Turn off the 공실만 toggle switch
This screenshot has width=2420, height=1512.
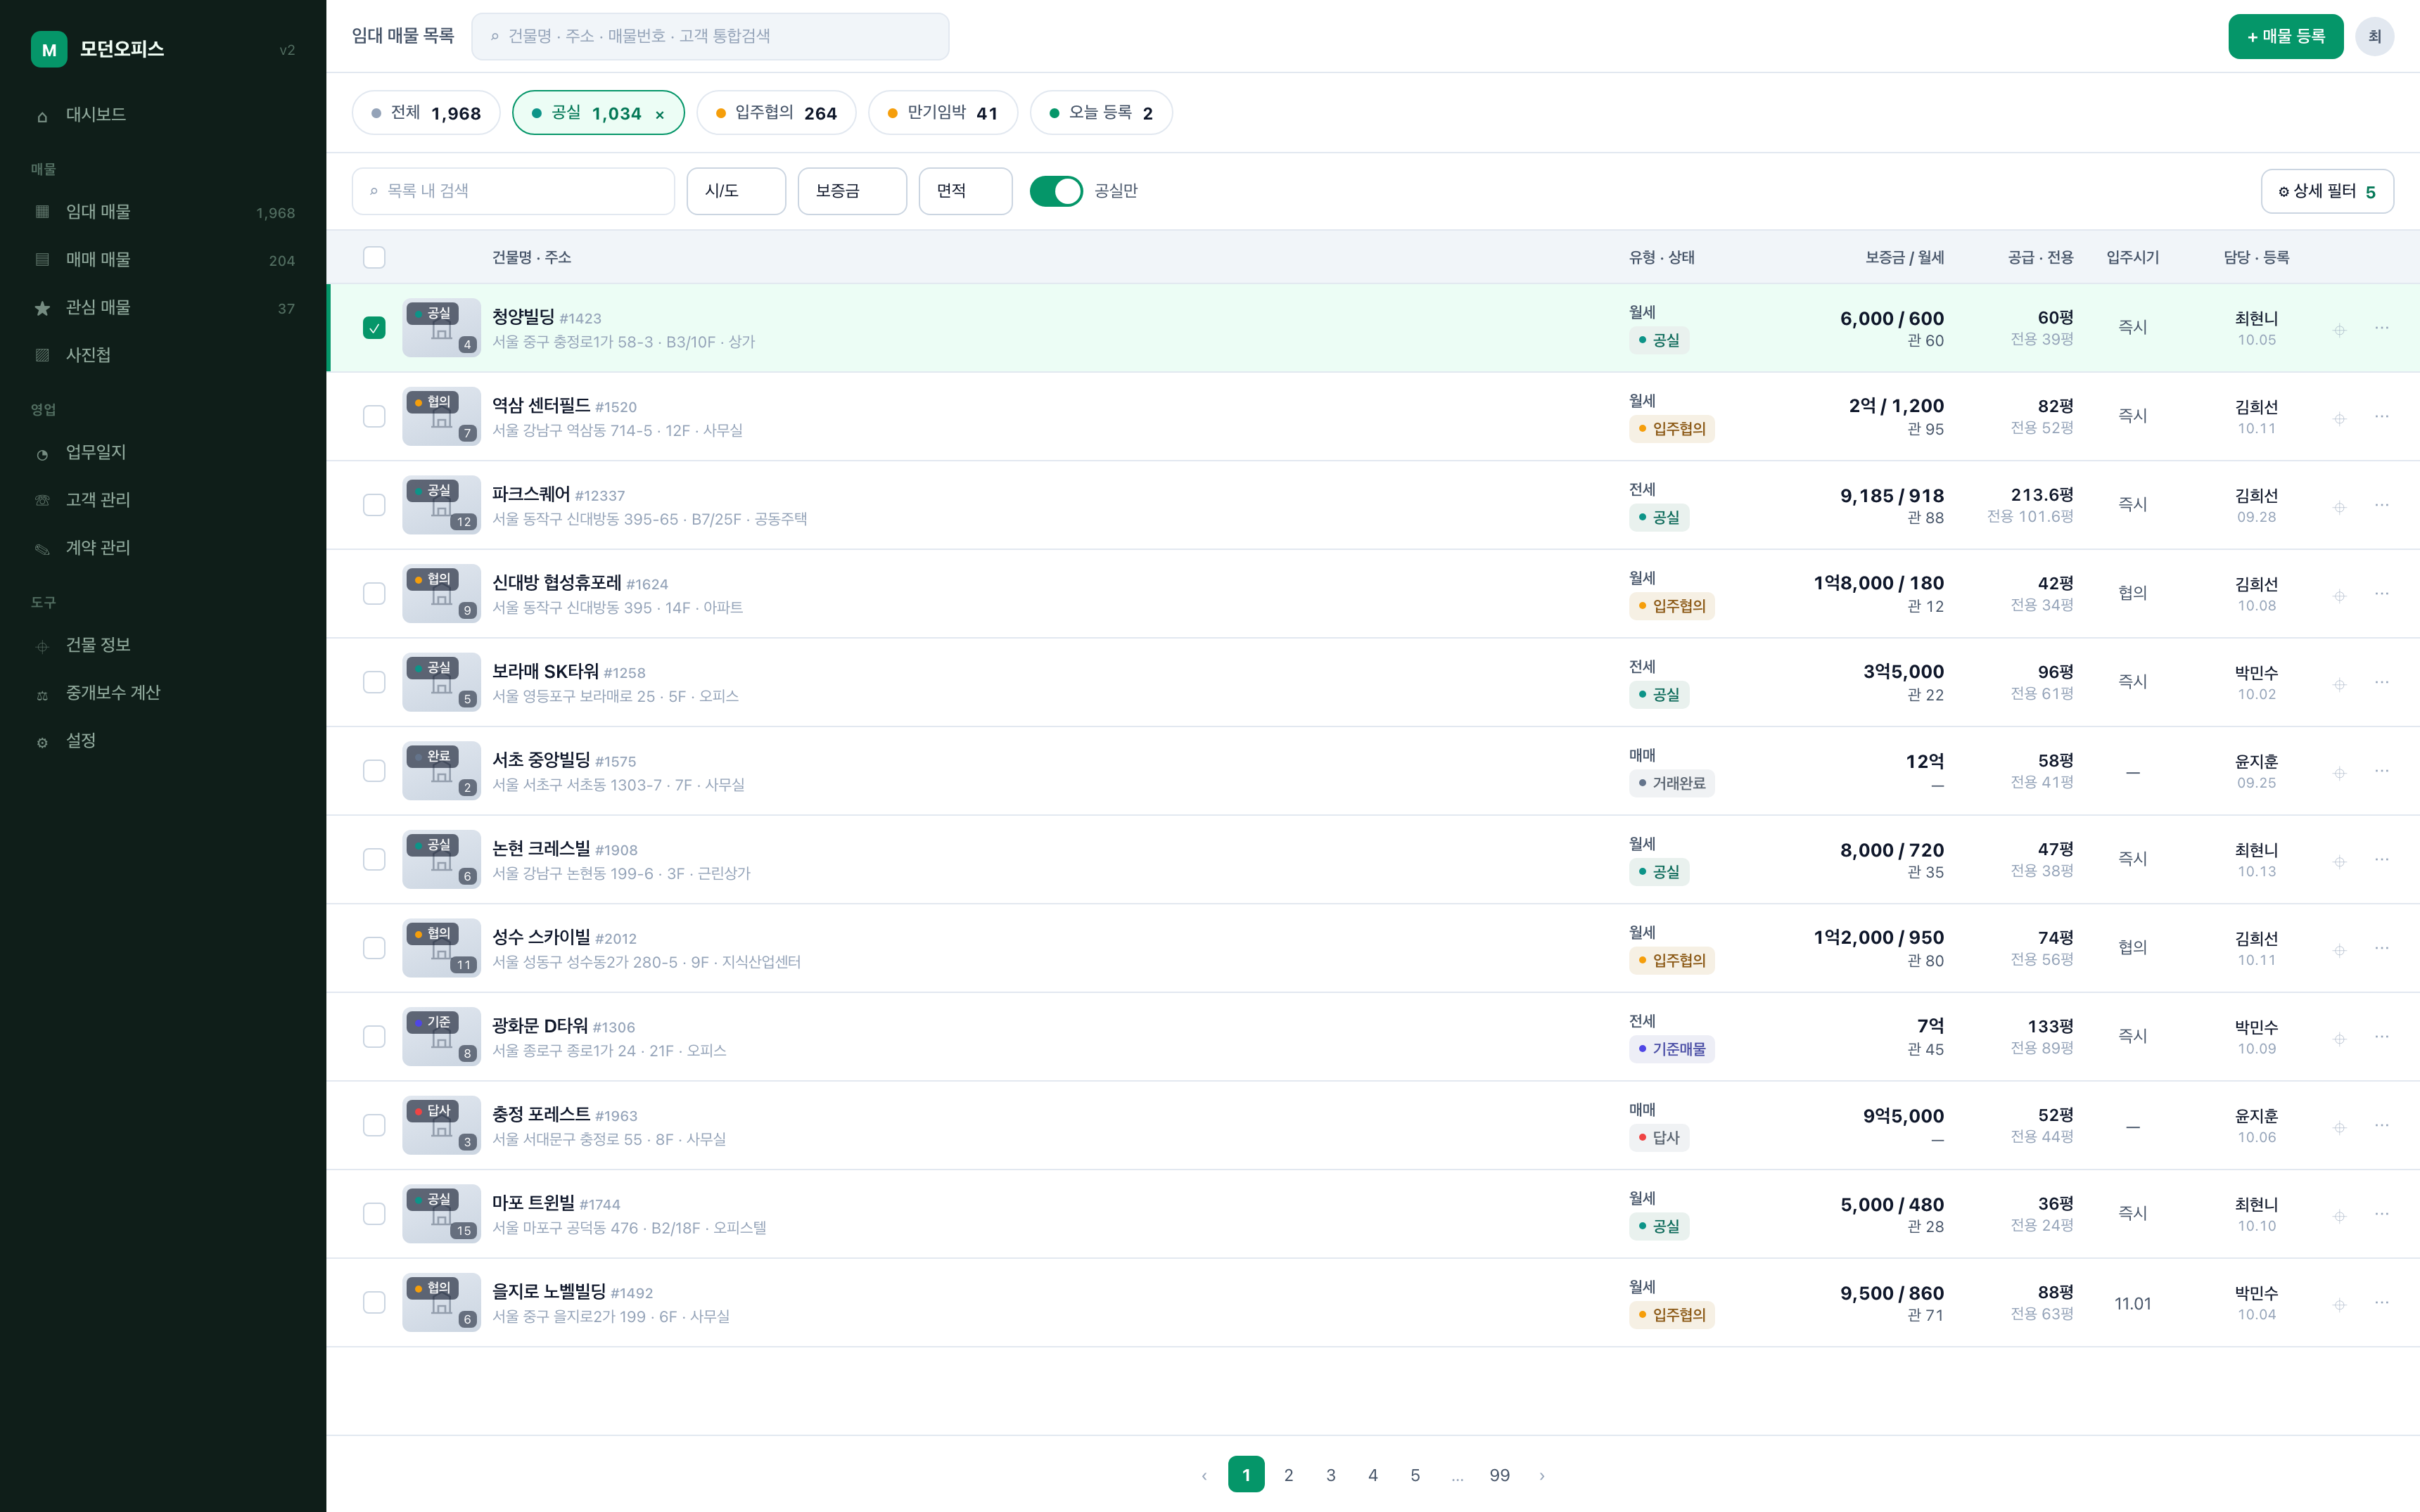click(x=1056, y=191)
